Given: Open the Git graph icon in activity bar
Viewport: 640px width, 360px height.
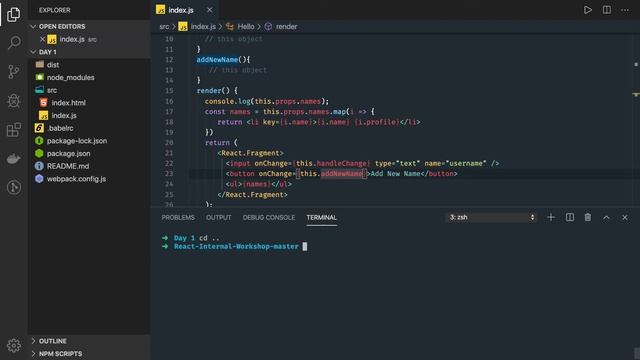Looking at the screenshot, I should (x=13, y=187).
